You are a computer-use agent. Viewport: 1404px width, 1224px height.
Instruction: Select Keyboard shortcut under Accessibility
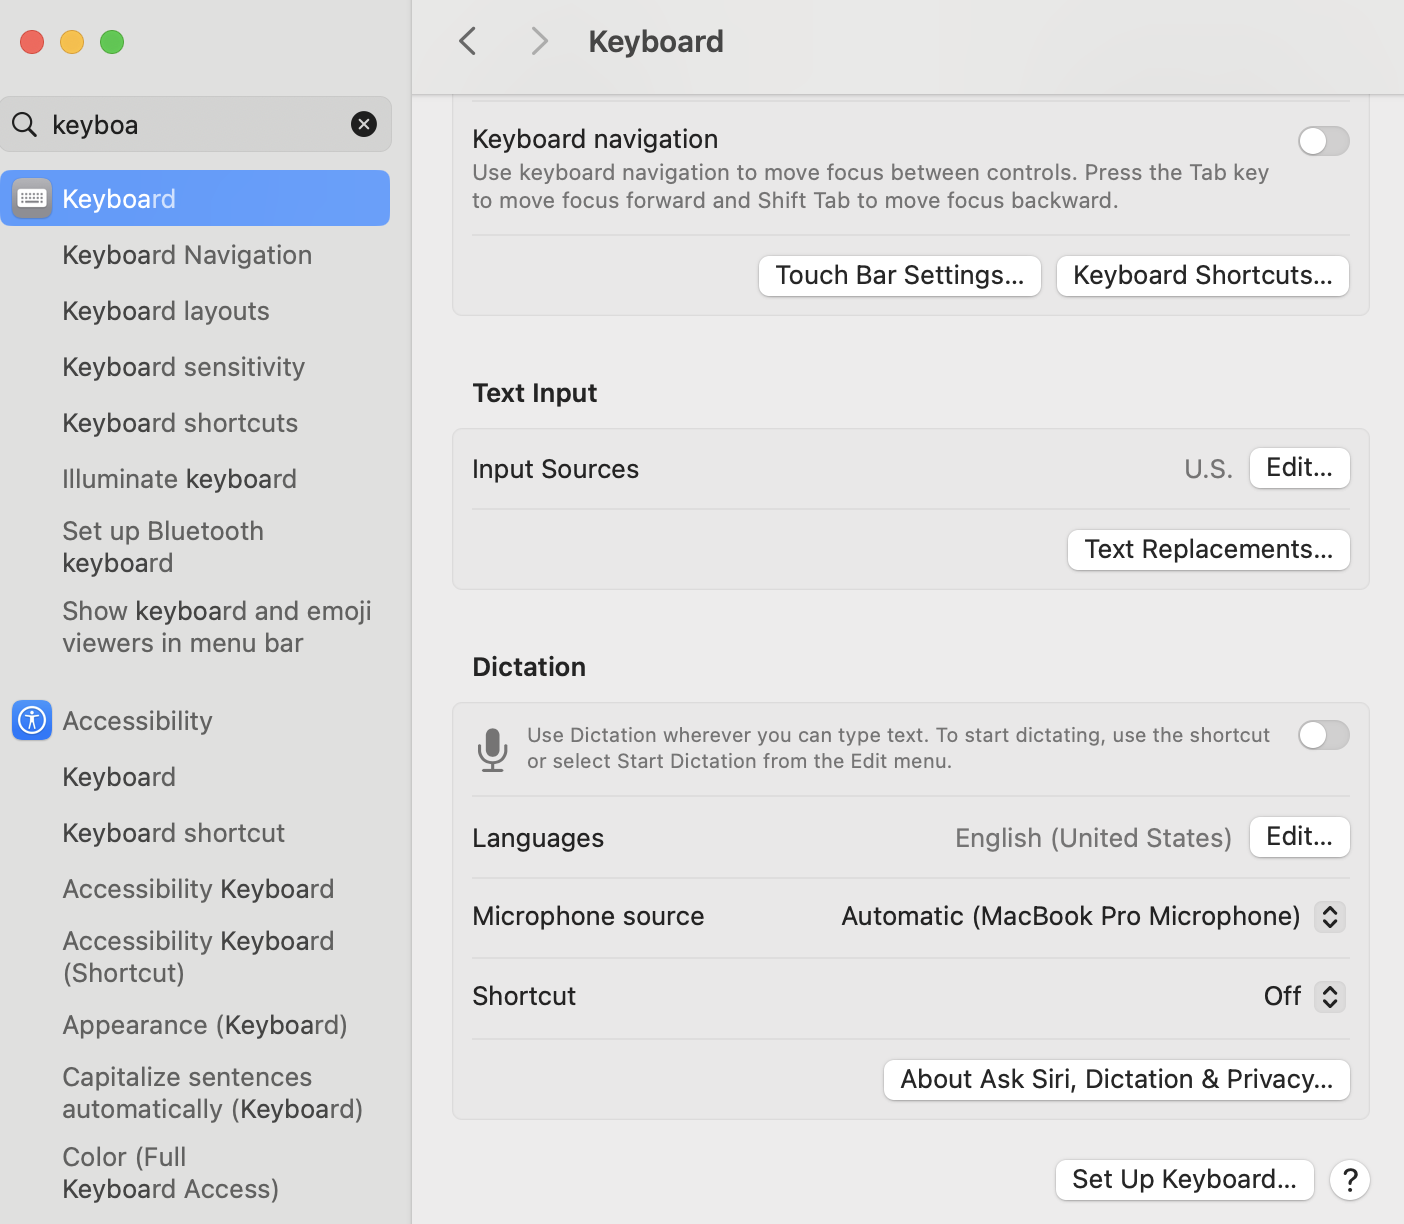[x=173, y=833]
